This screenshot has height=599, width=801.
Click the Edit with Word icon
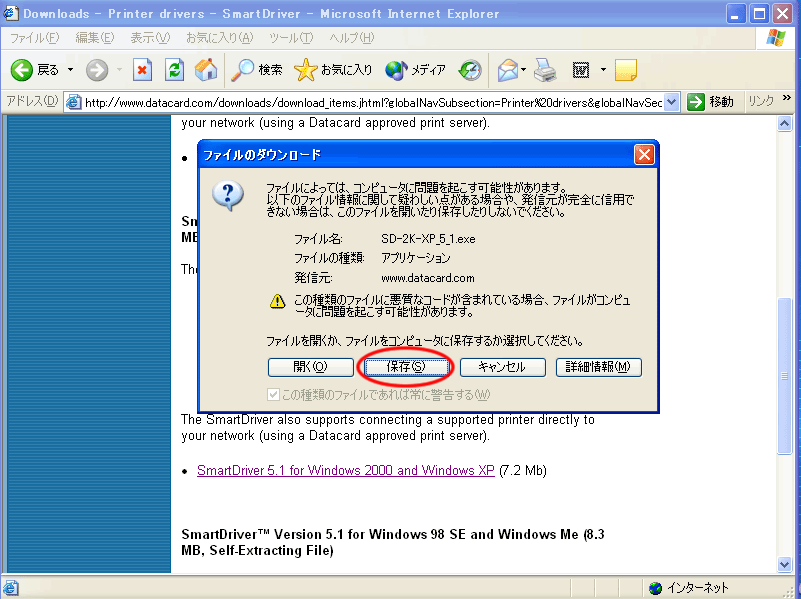581,70
